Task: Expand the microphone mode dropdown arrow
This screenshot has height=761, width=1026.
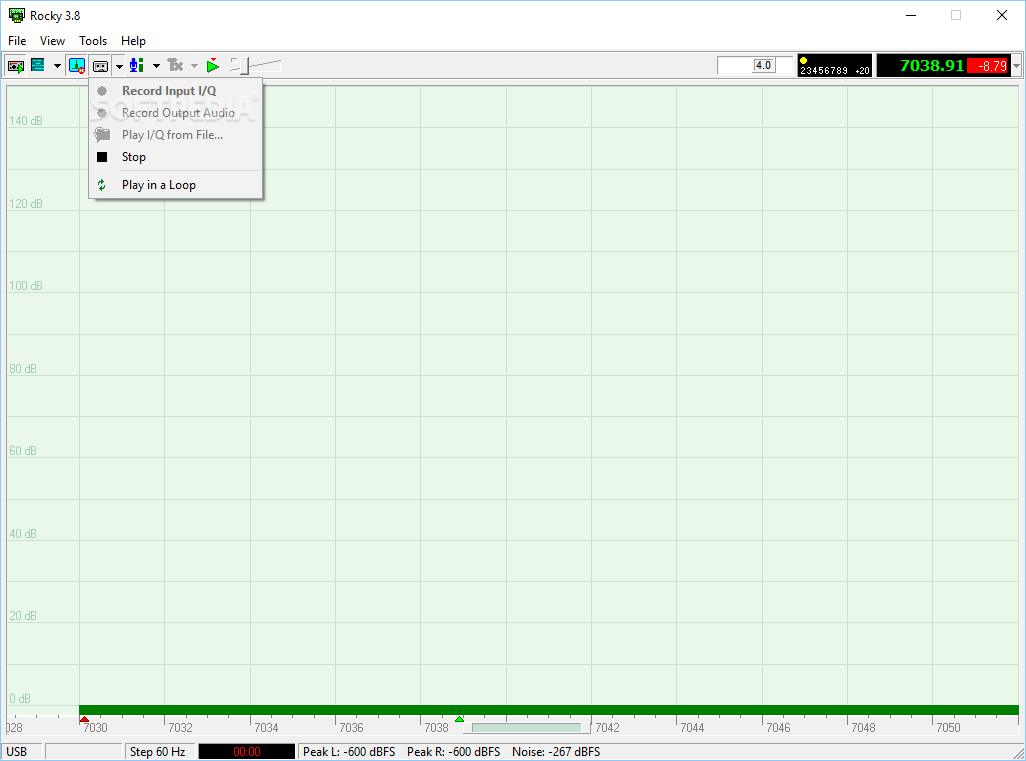Action: (x=156, y=65)
